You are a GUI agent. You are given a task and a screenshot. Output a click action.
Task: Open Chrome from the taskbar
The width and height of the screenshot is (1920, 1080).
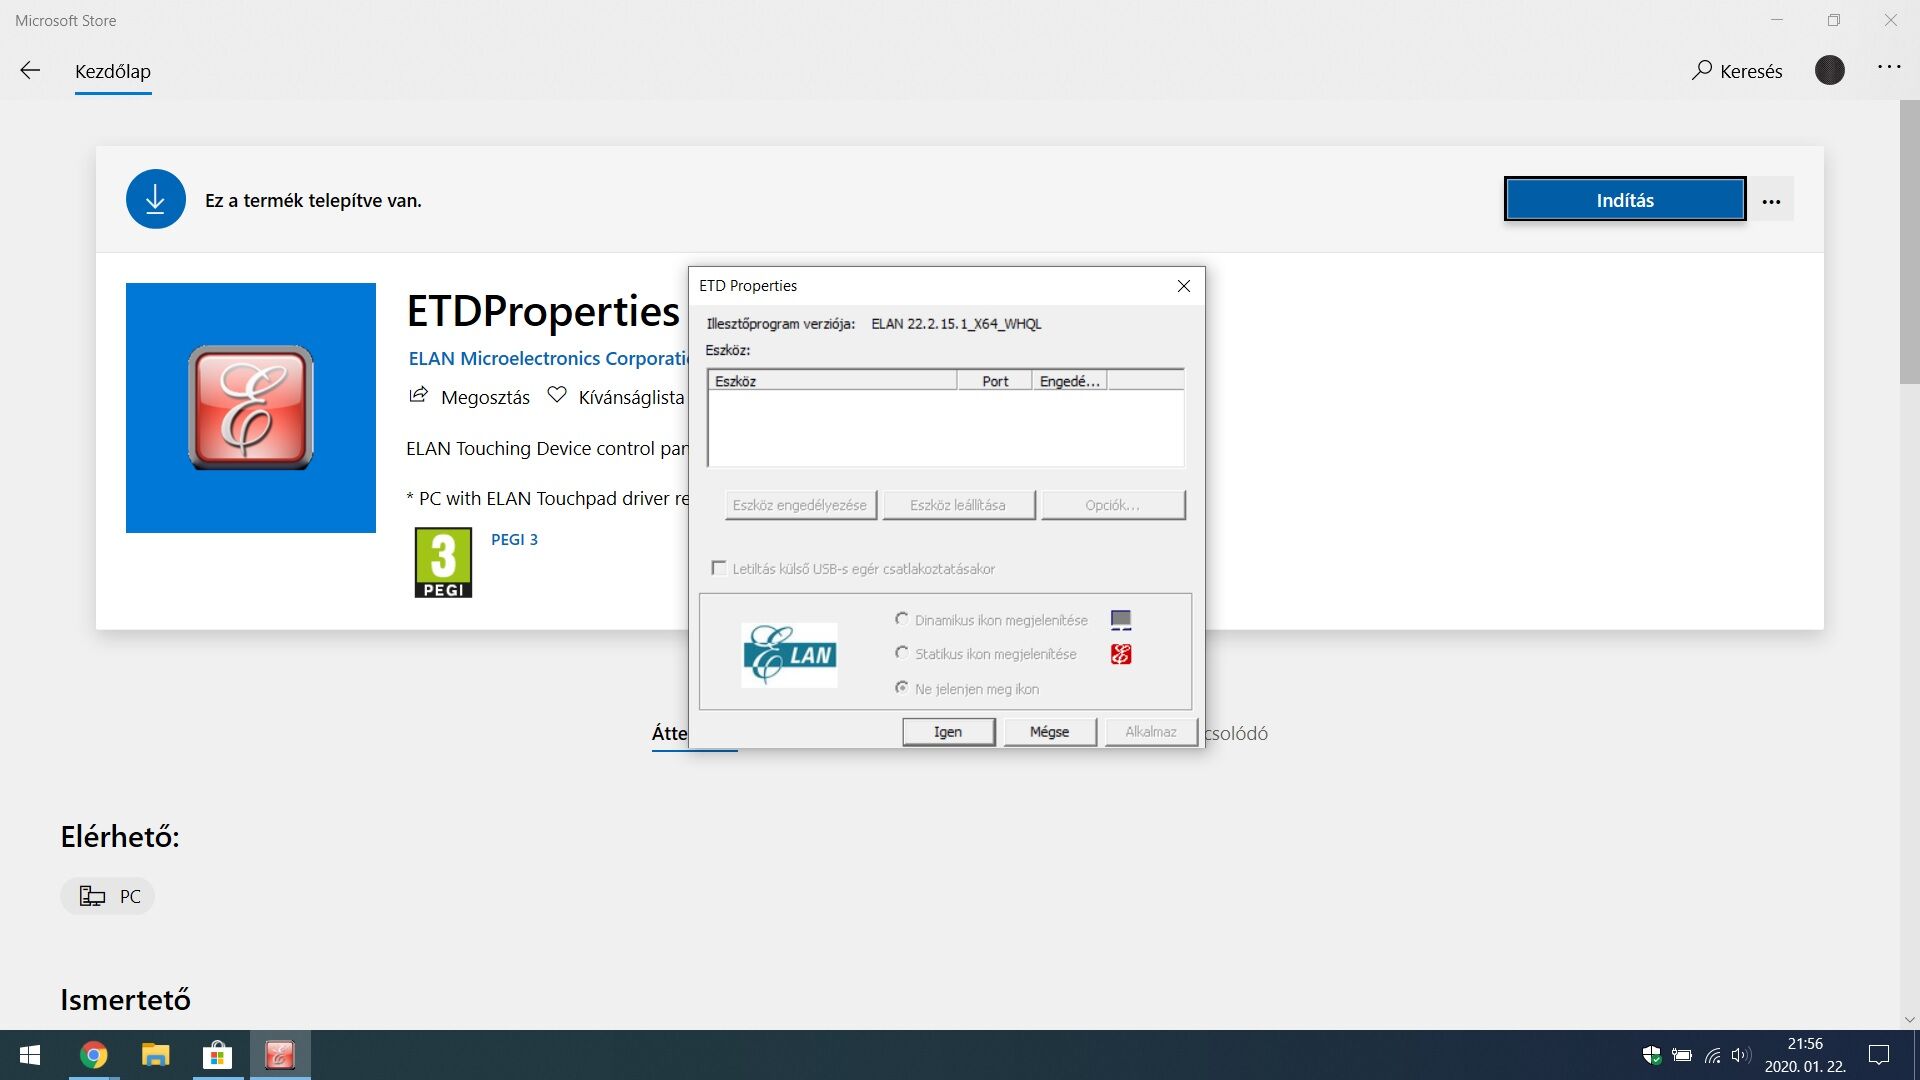click(x=94, y=1055)
